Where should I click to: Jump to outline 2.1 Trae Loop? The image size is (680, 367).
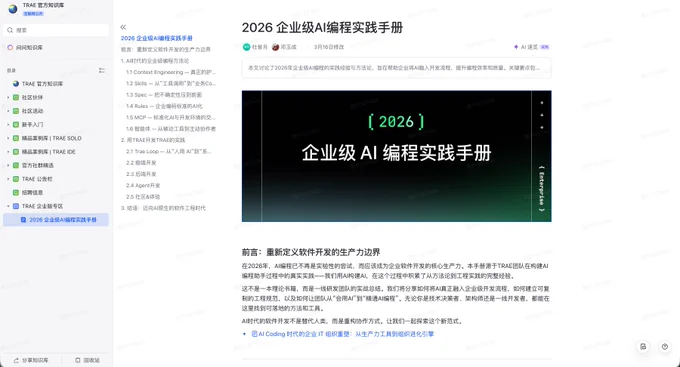pos(169,151)
